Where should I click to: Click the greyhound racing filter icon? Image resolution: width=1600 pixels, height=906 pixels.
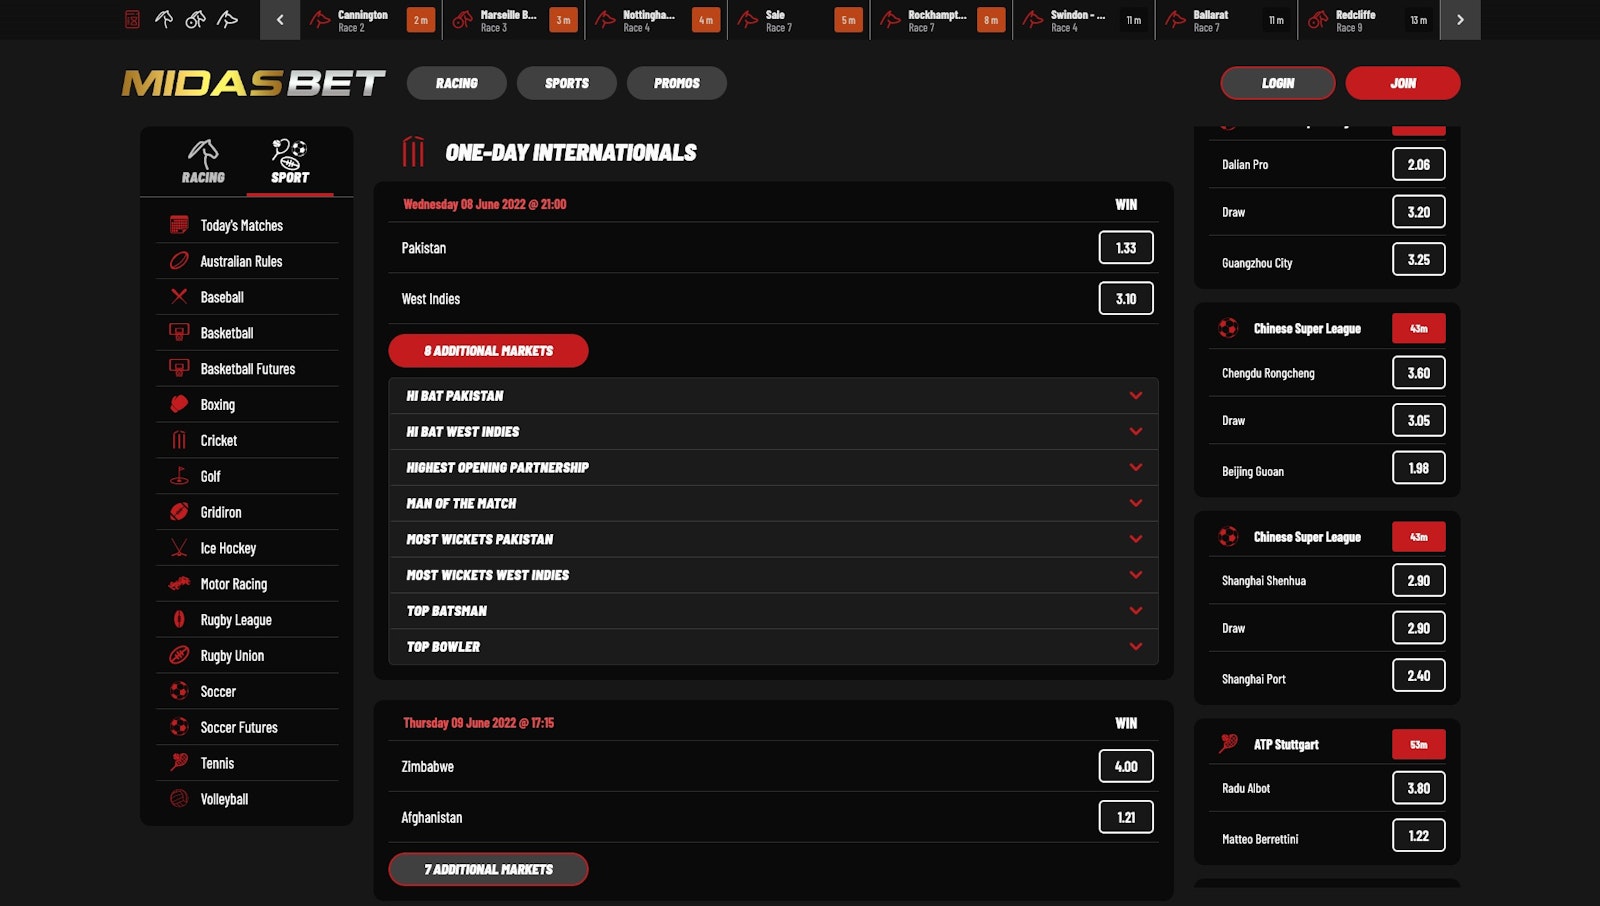click(228, 19)
